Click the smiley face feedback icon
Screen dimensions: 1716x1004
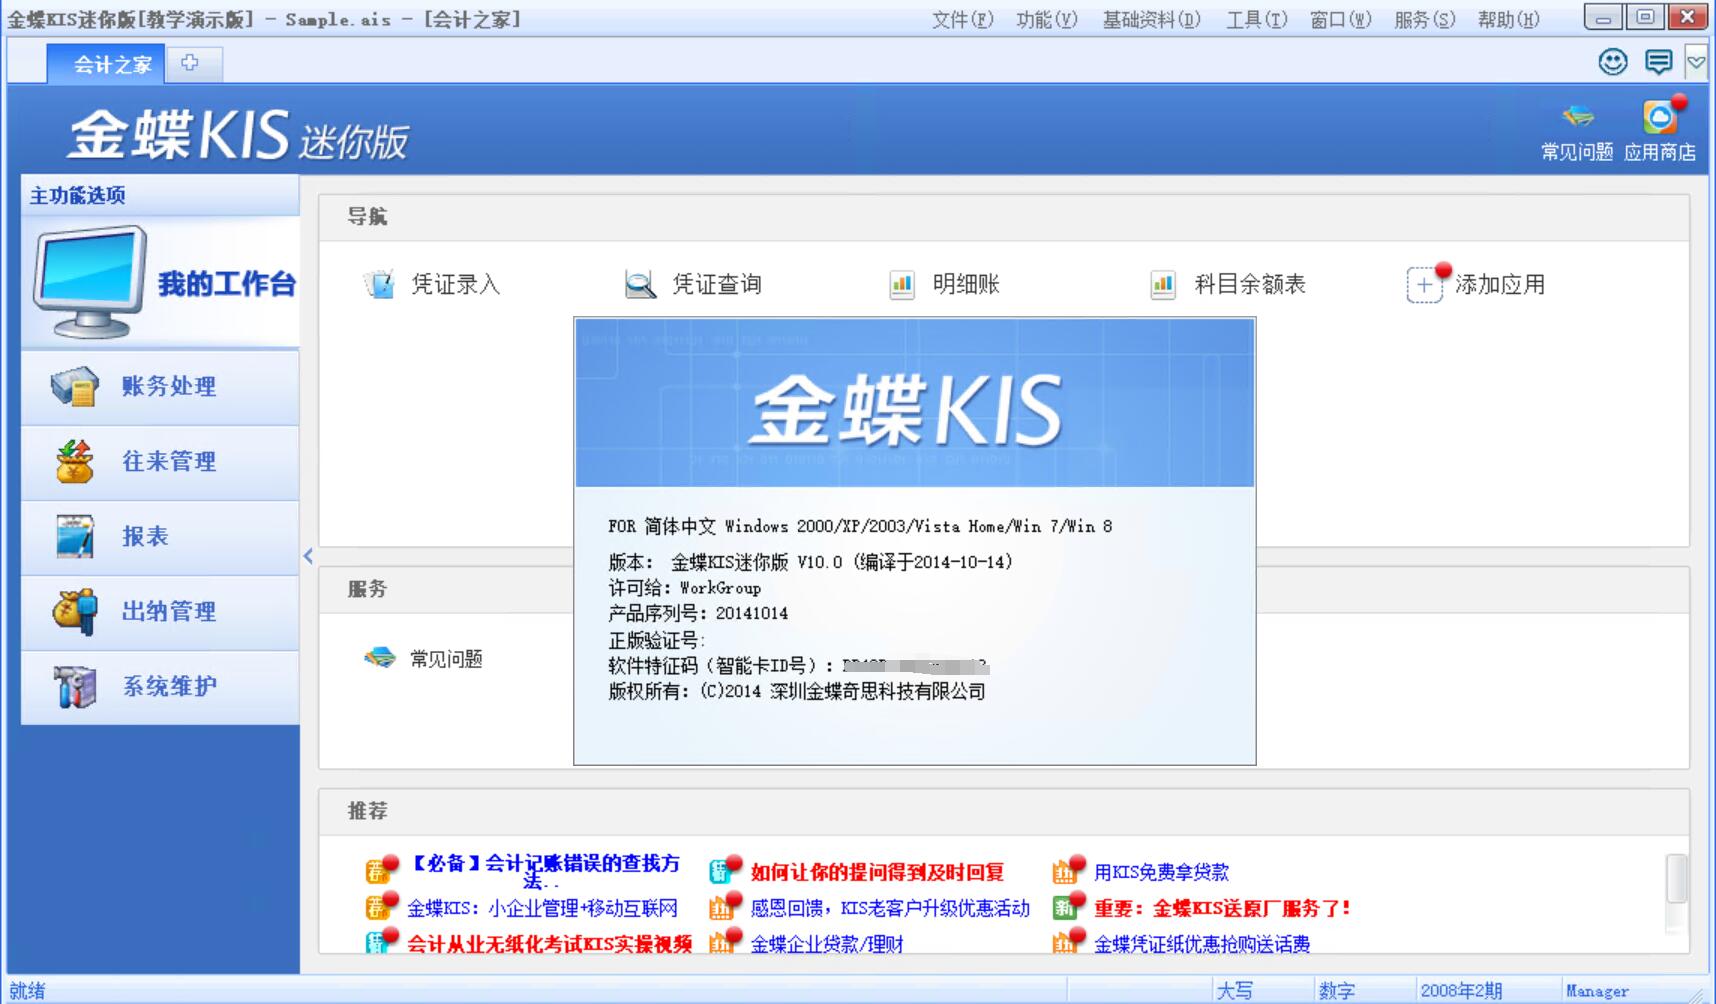(1612, 62)
